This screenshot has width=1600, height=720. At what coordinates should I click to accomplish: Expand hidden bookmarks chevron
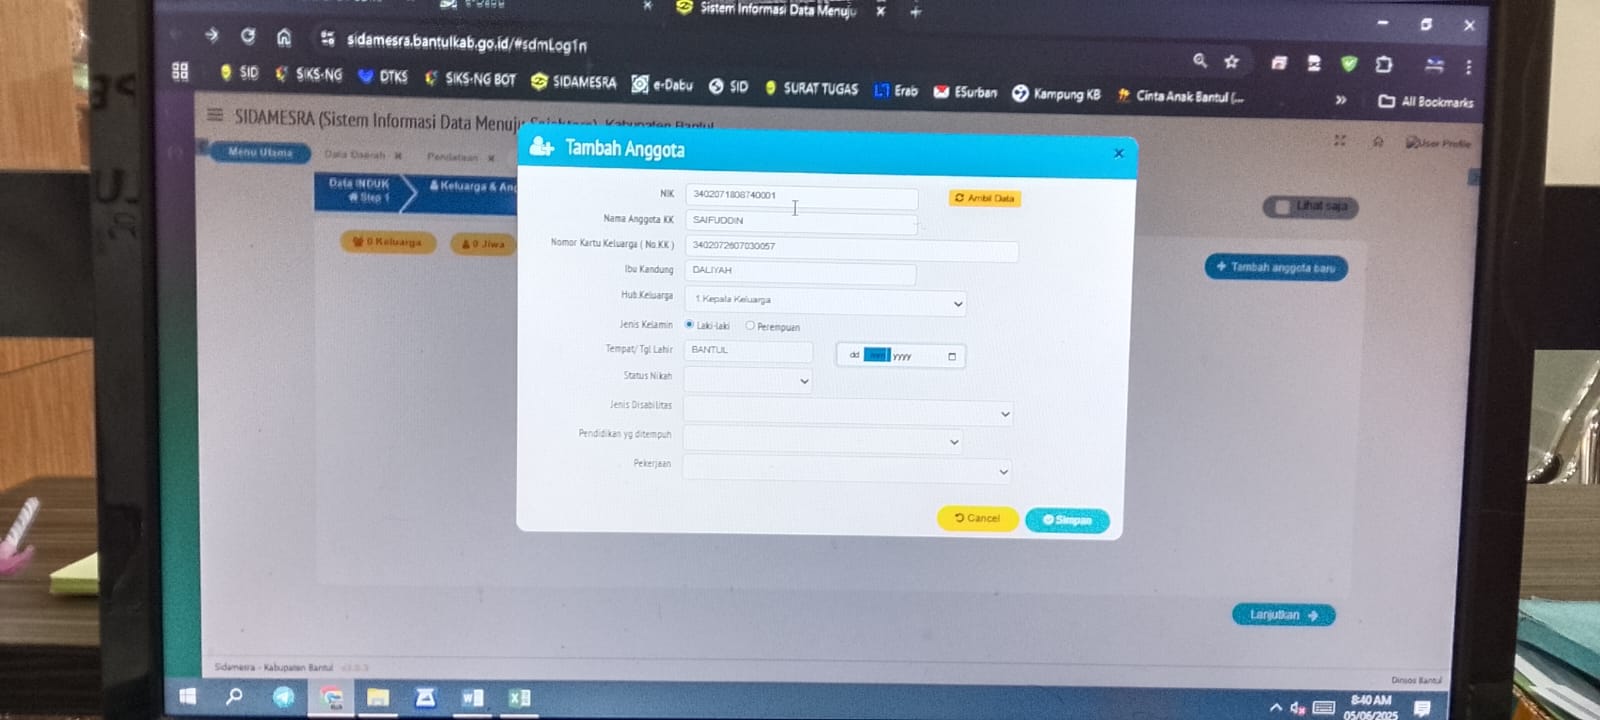coord(1341,99)
